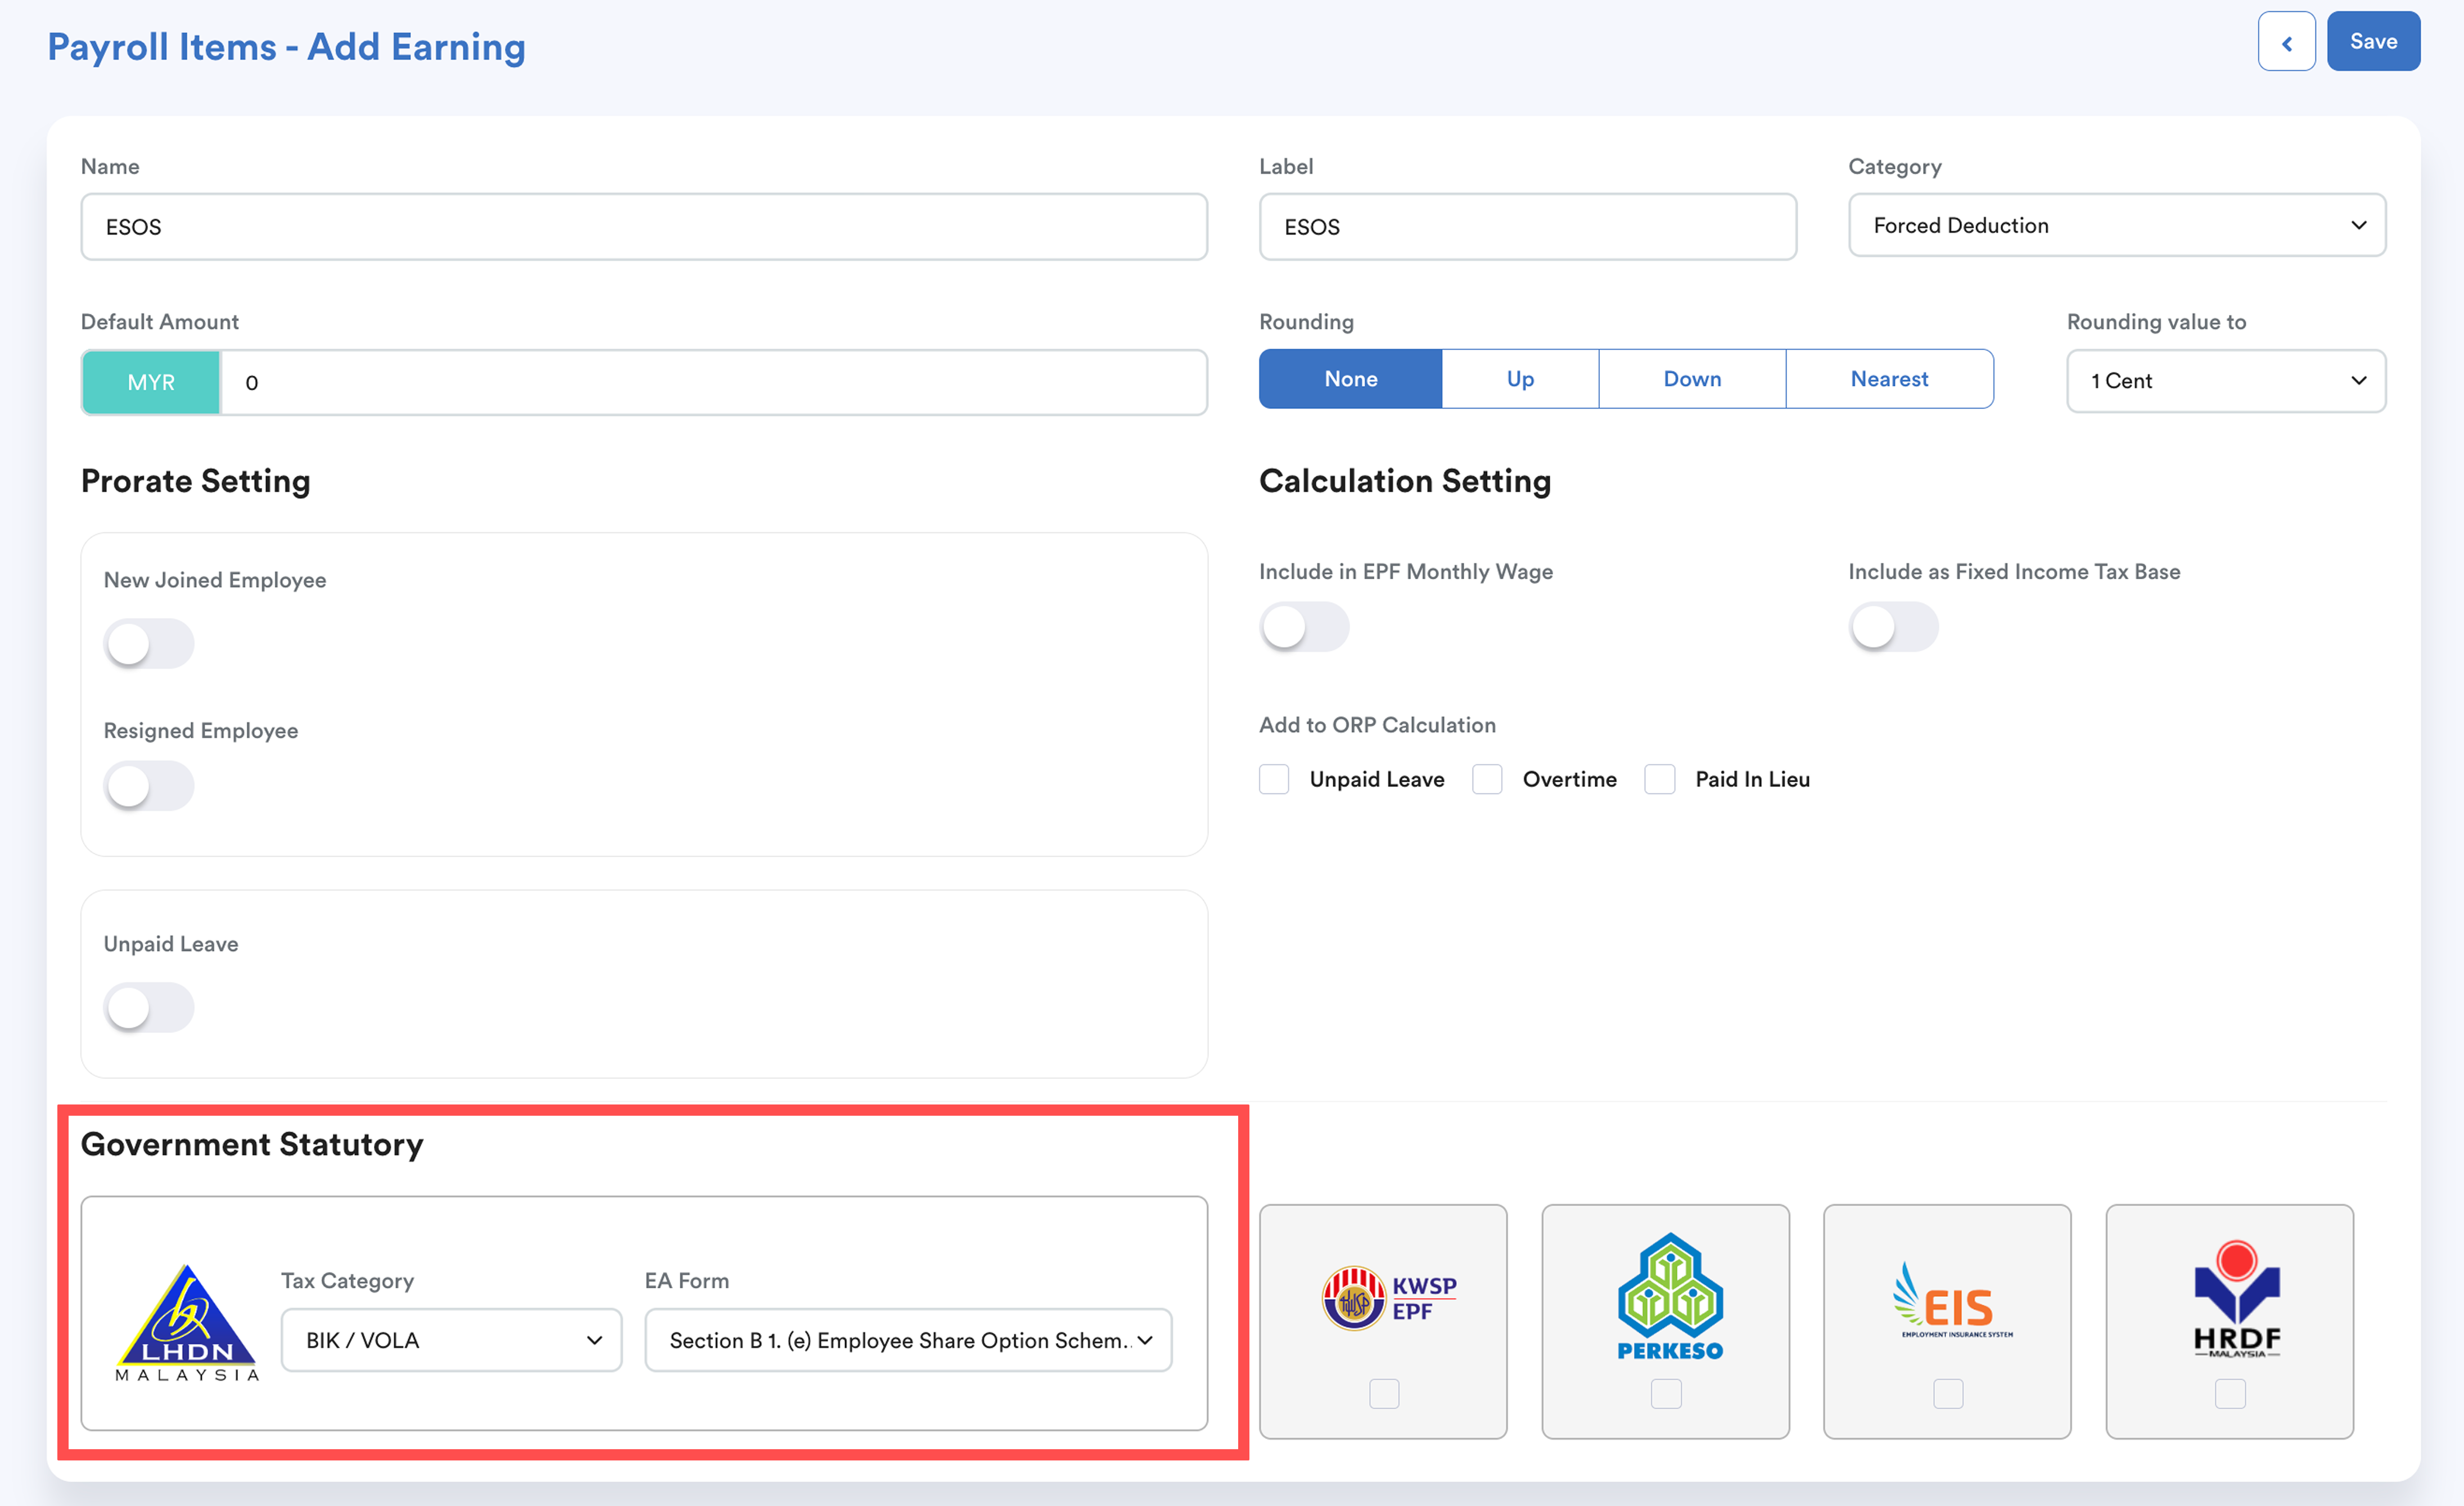Expand the Rounding value to dropdown
The width and height of the screenshot is (2464, 1506).
(2225, 381)
